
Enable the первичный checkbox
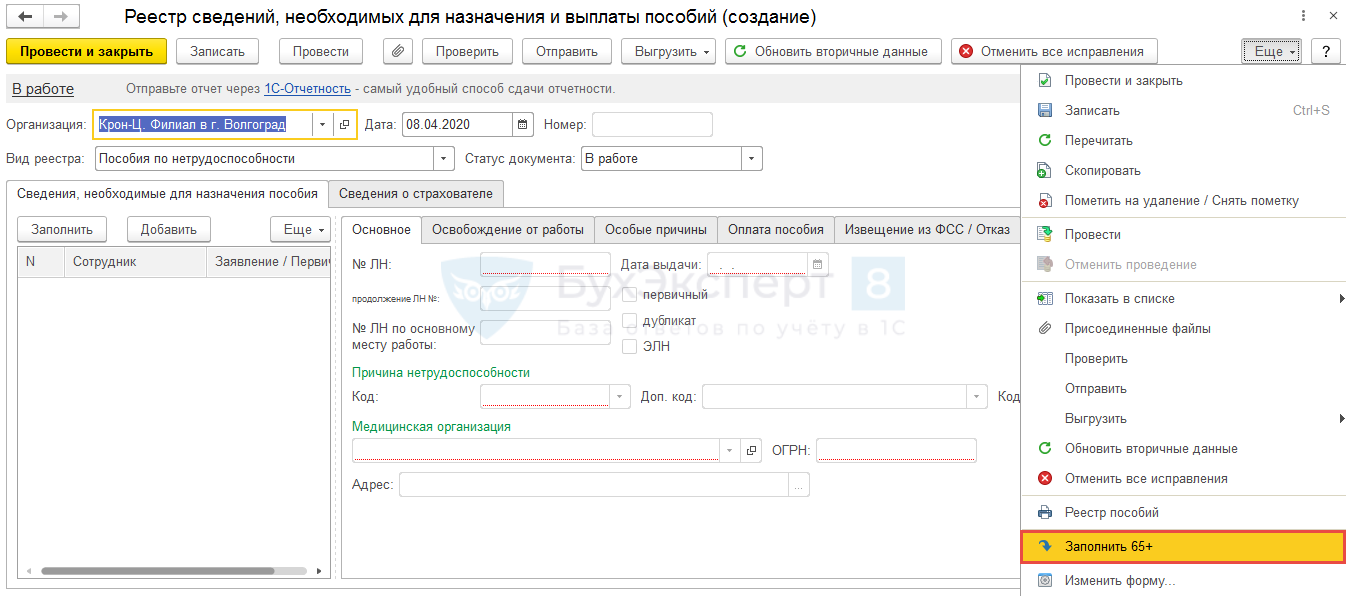coord(630,294)
